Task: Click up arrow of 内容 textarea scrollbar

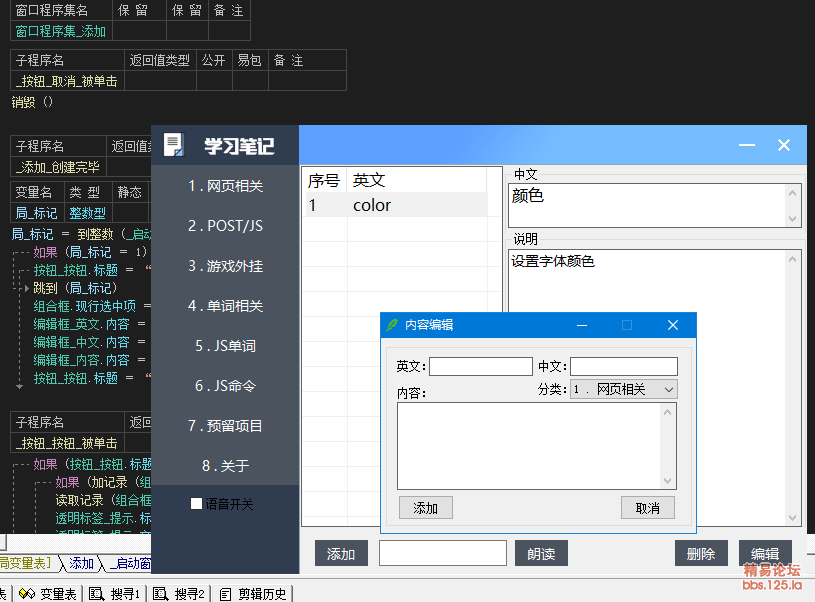Action: pos(668,412)
